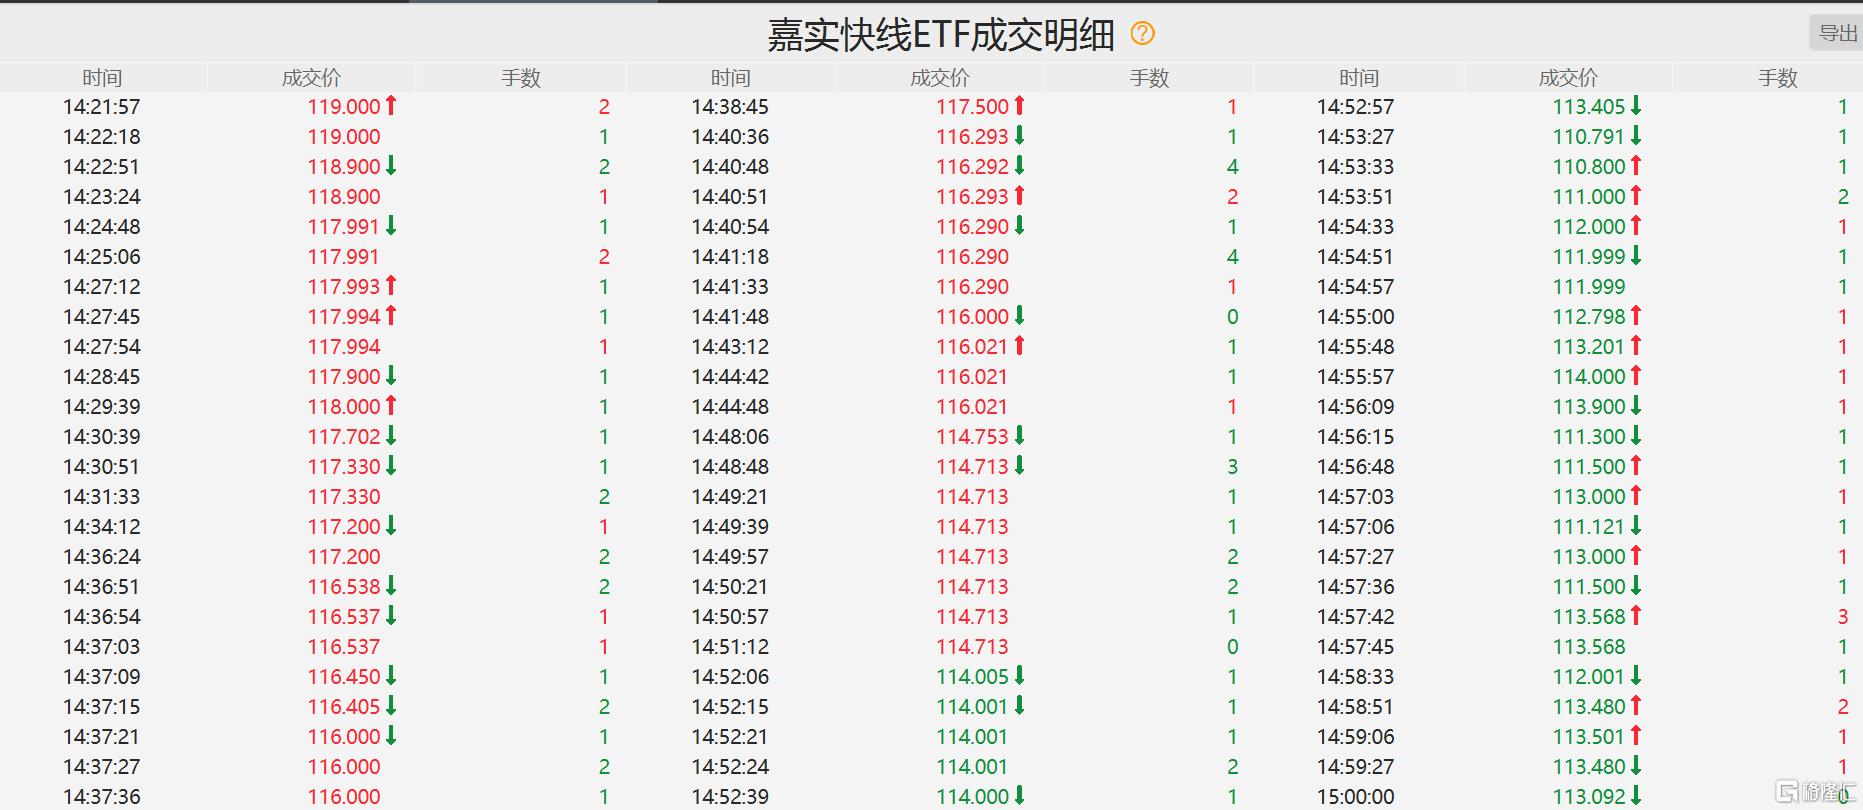Viewport: 1863px width, 810px height.
Task: Click the middle 成交价 column header
Action: (940, 78)
